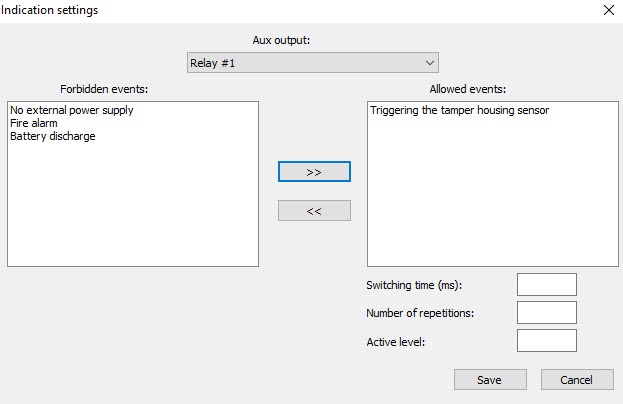Move event to allowed with >> button

coord(314,172)
